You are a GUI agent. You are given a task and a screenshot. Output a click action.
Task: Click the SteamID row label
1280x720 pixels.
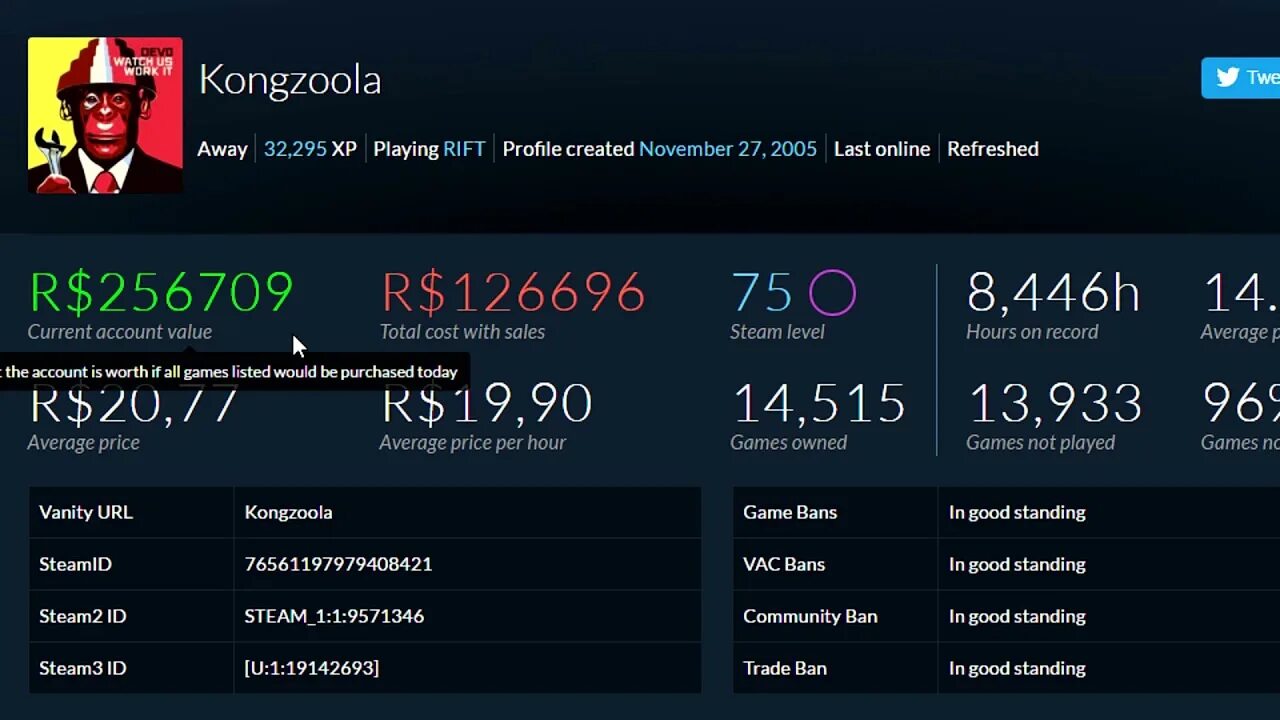[75, 564]
